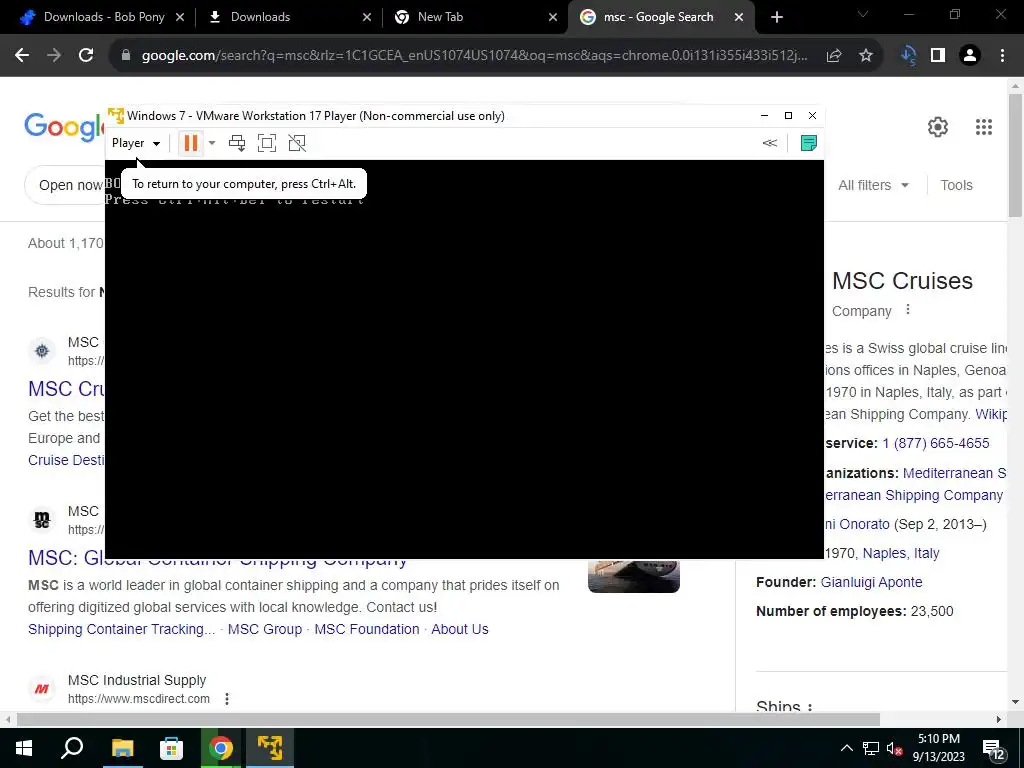Expand the power options arrow beside the pause button
The image size is (1024, 768).
click(x=212, y=143)
